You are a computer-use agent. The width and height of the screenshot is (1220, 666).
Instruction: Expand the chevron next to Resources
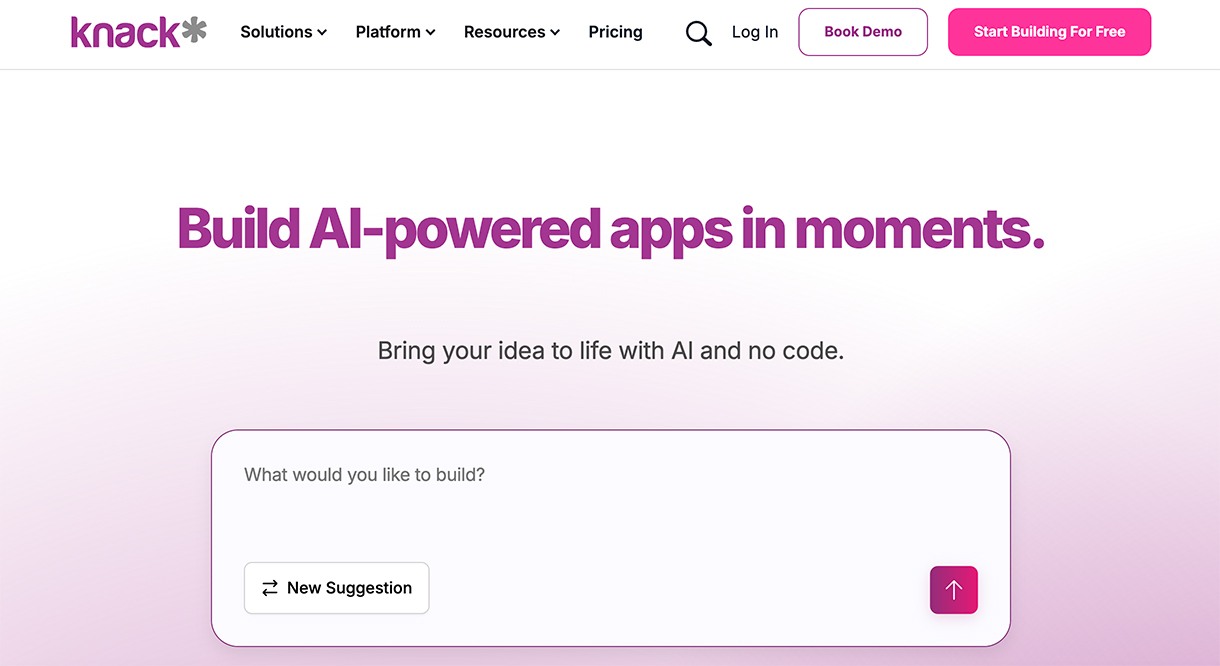coord(555,33)
